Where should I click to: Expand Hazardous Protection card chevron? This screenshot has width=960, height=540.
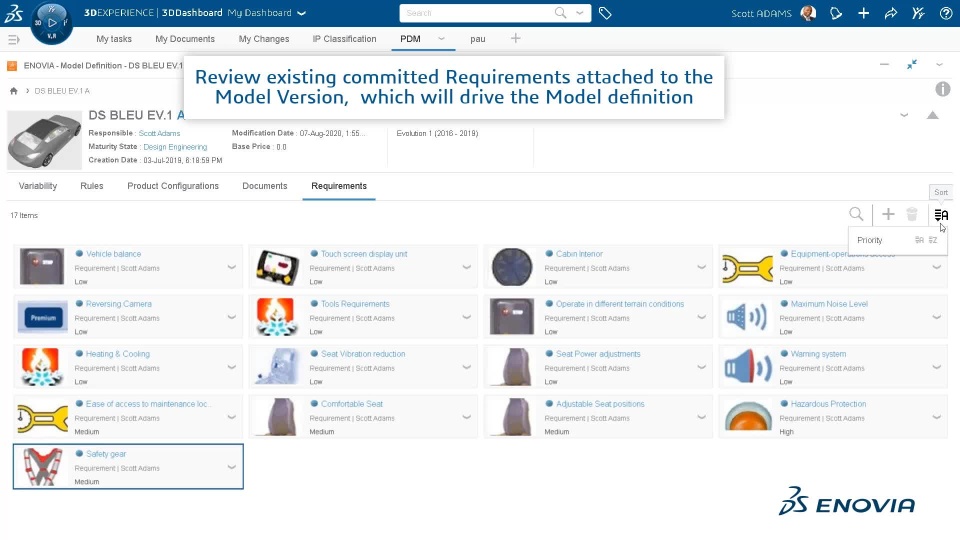point(937,417)
